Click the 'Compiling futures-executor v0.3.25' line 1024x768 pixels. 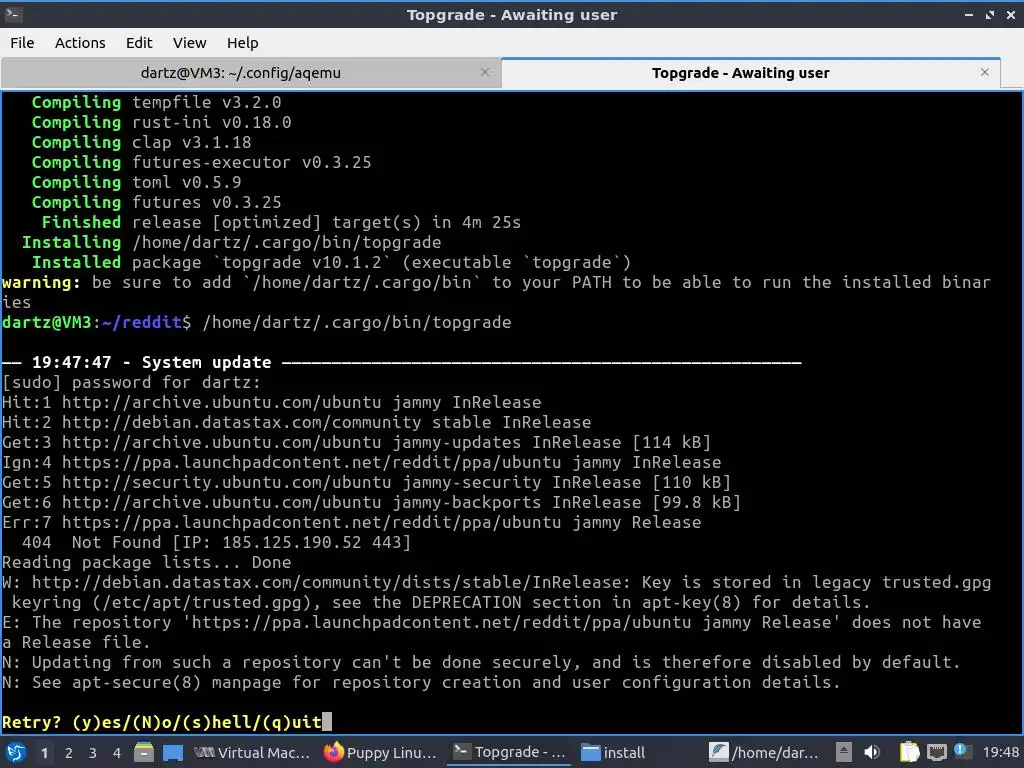[201, 162]
